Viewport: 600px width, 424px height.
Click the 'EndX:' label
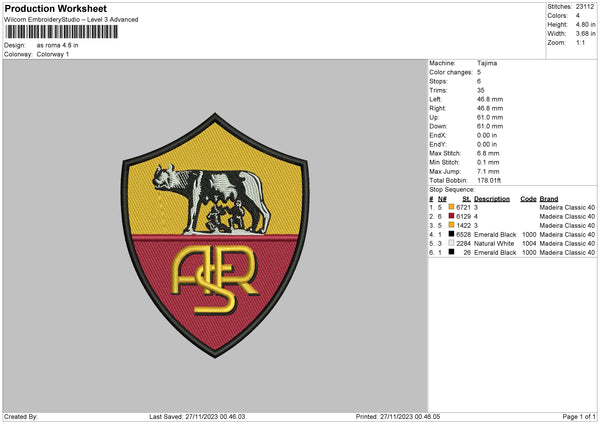(x=438, y=135)
